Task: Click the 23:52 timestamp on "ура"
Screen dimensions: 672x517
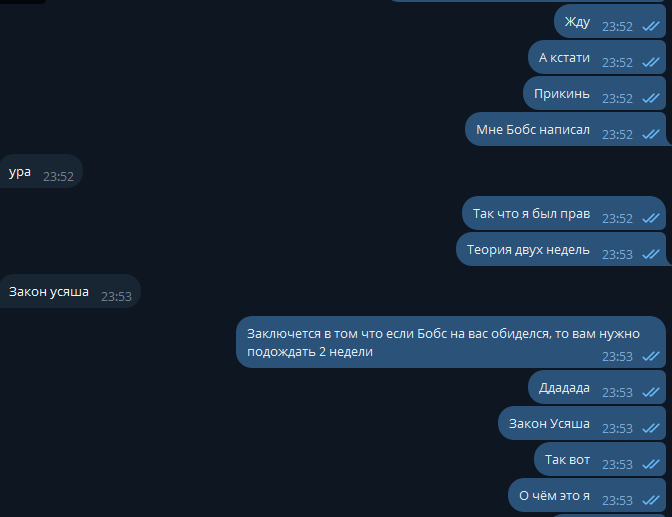Action: click(58, 177)
